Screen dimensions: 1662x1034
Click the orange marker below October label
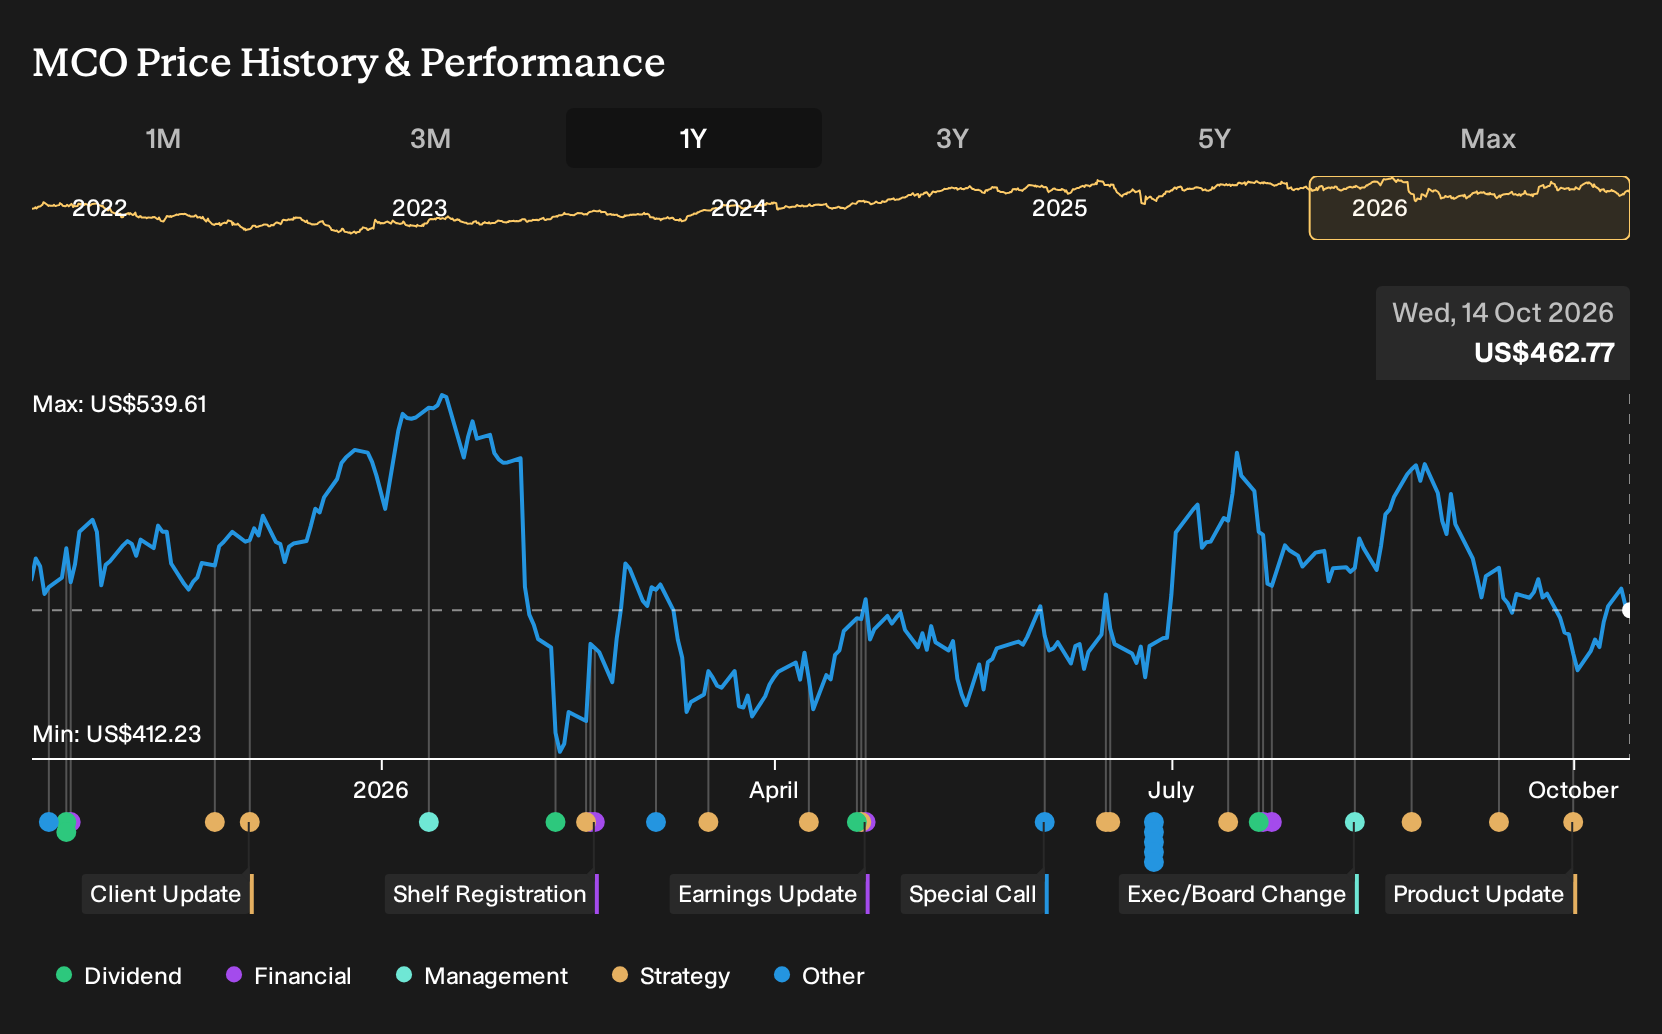coord(1573,822)
